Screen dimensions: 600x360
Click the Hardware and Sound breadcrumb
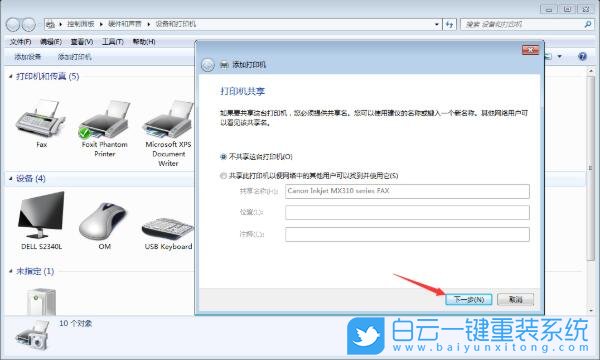(x=124, y=24)
